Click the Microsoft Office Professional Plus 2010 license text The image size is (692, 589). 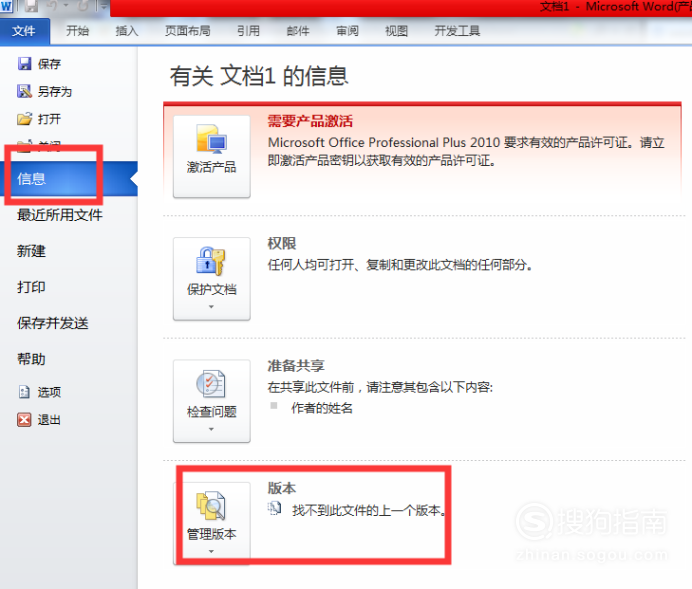point(466,151)
